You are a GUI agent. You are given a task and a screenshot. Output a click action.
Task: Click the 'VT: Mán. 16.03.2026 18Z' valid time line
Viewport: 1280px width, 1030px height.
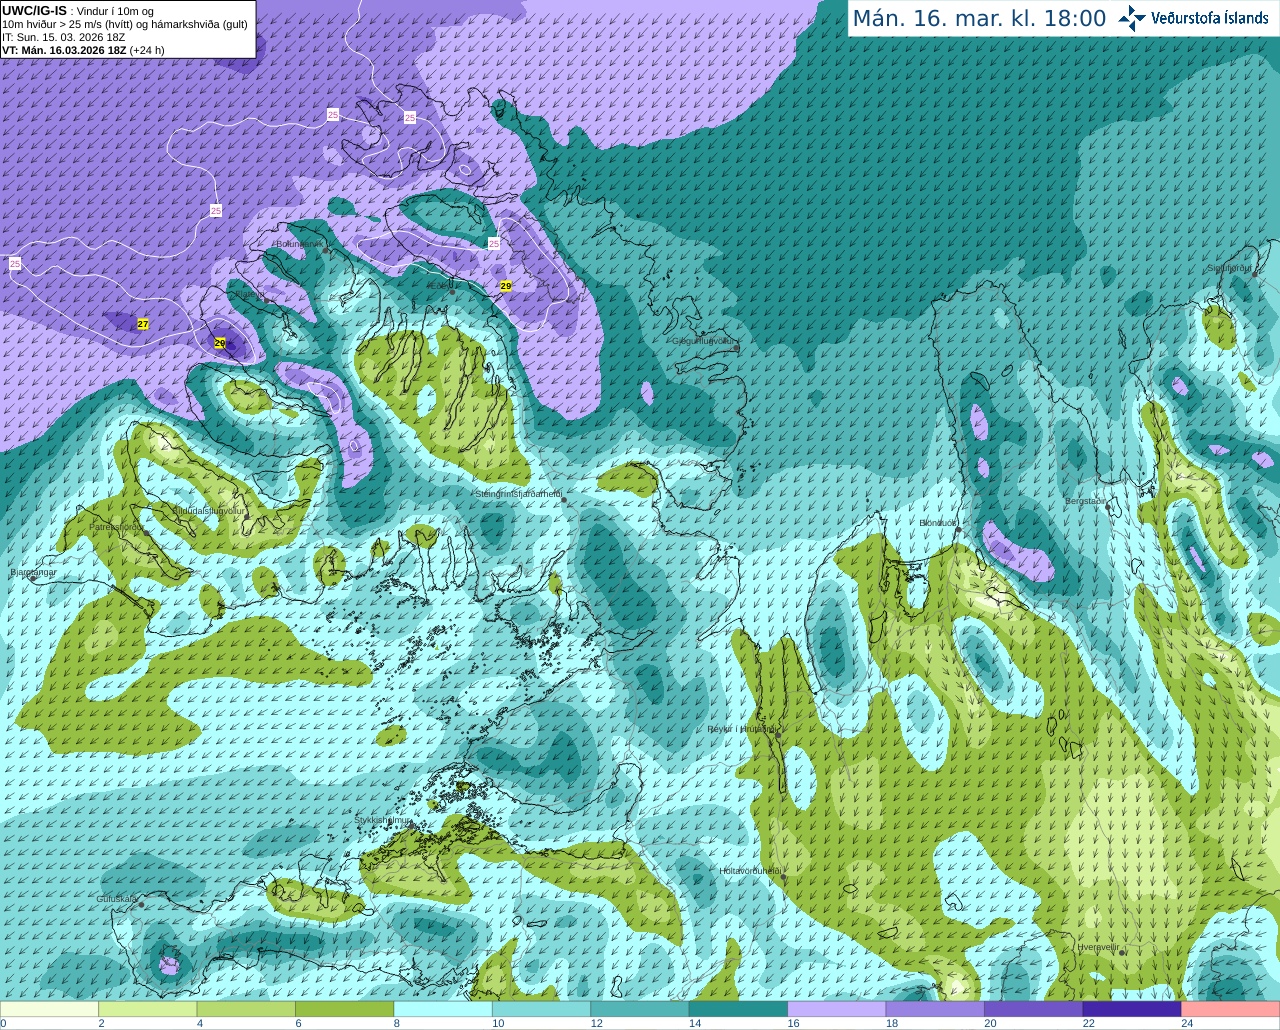[64, 50]
